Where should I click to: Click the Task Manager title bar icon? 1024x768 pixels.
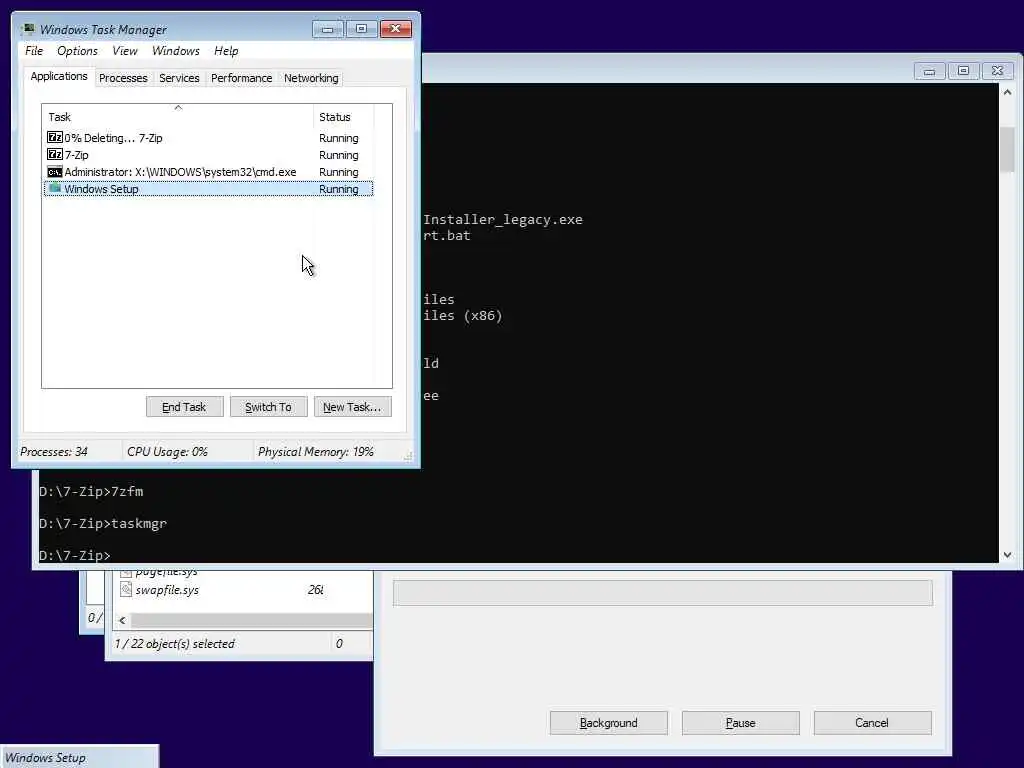tap(28, 29)
